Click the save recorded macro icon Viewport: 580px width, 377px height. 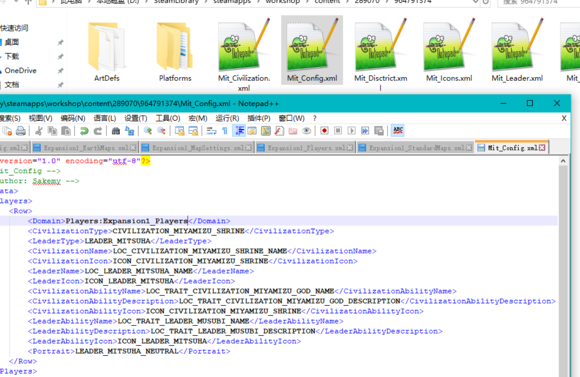click(379, 131)
